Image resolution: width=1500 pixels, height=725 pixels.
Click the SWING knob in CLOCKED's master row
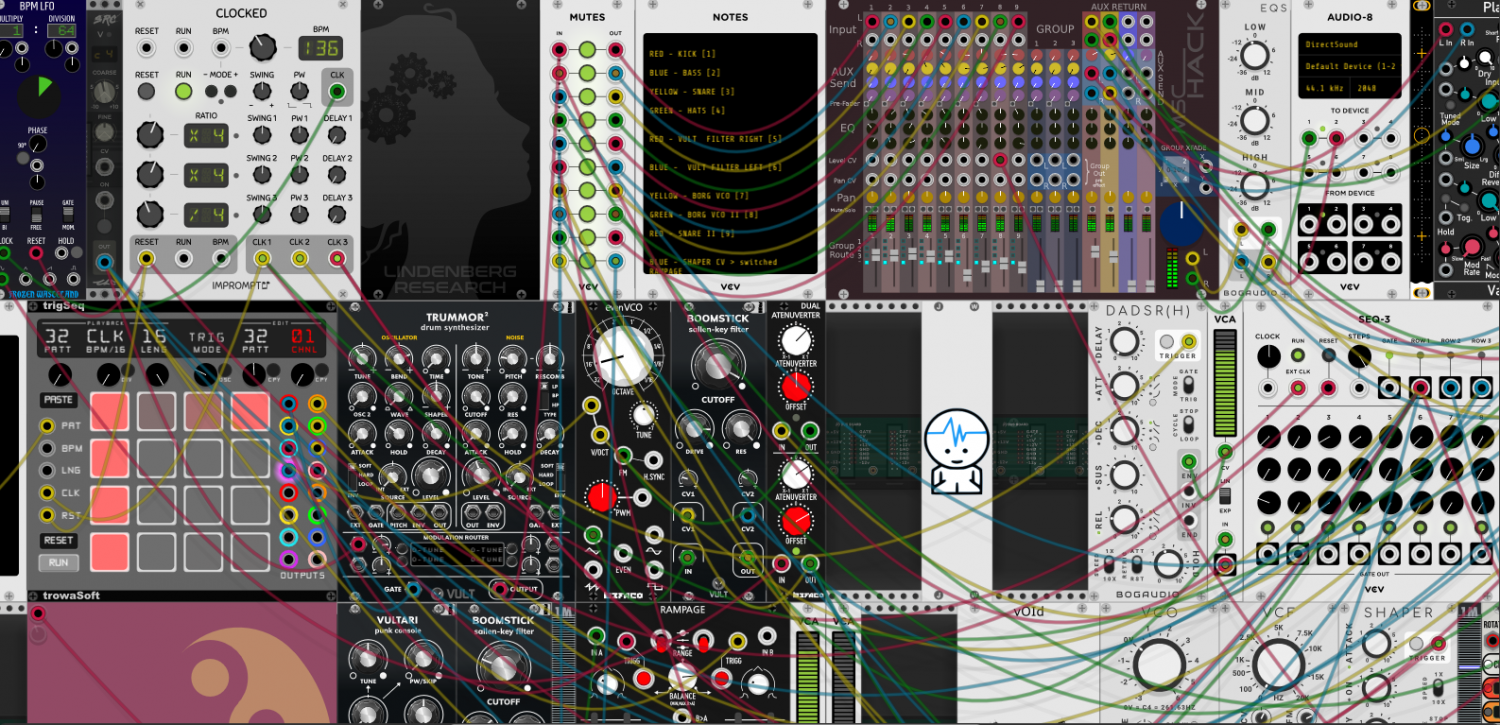click(262, 92)
